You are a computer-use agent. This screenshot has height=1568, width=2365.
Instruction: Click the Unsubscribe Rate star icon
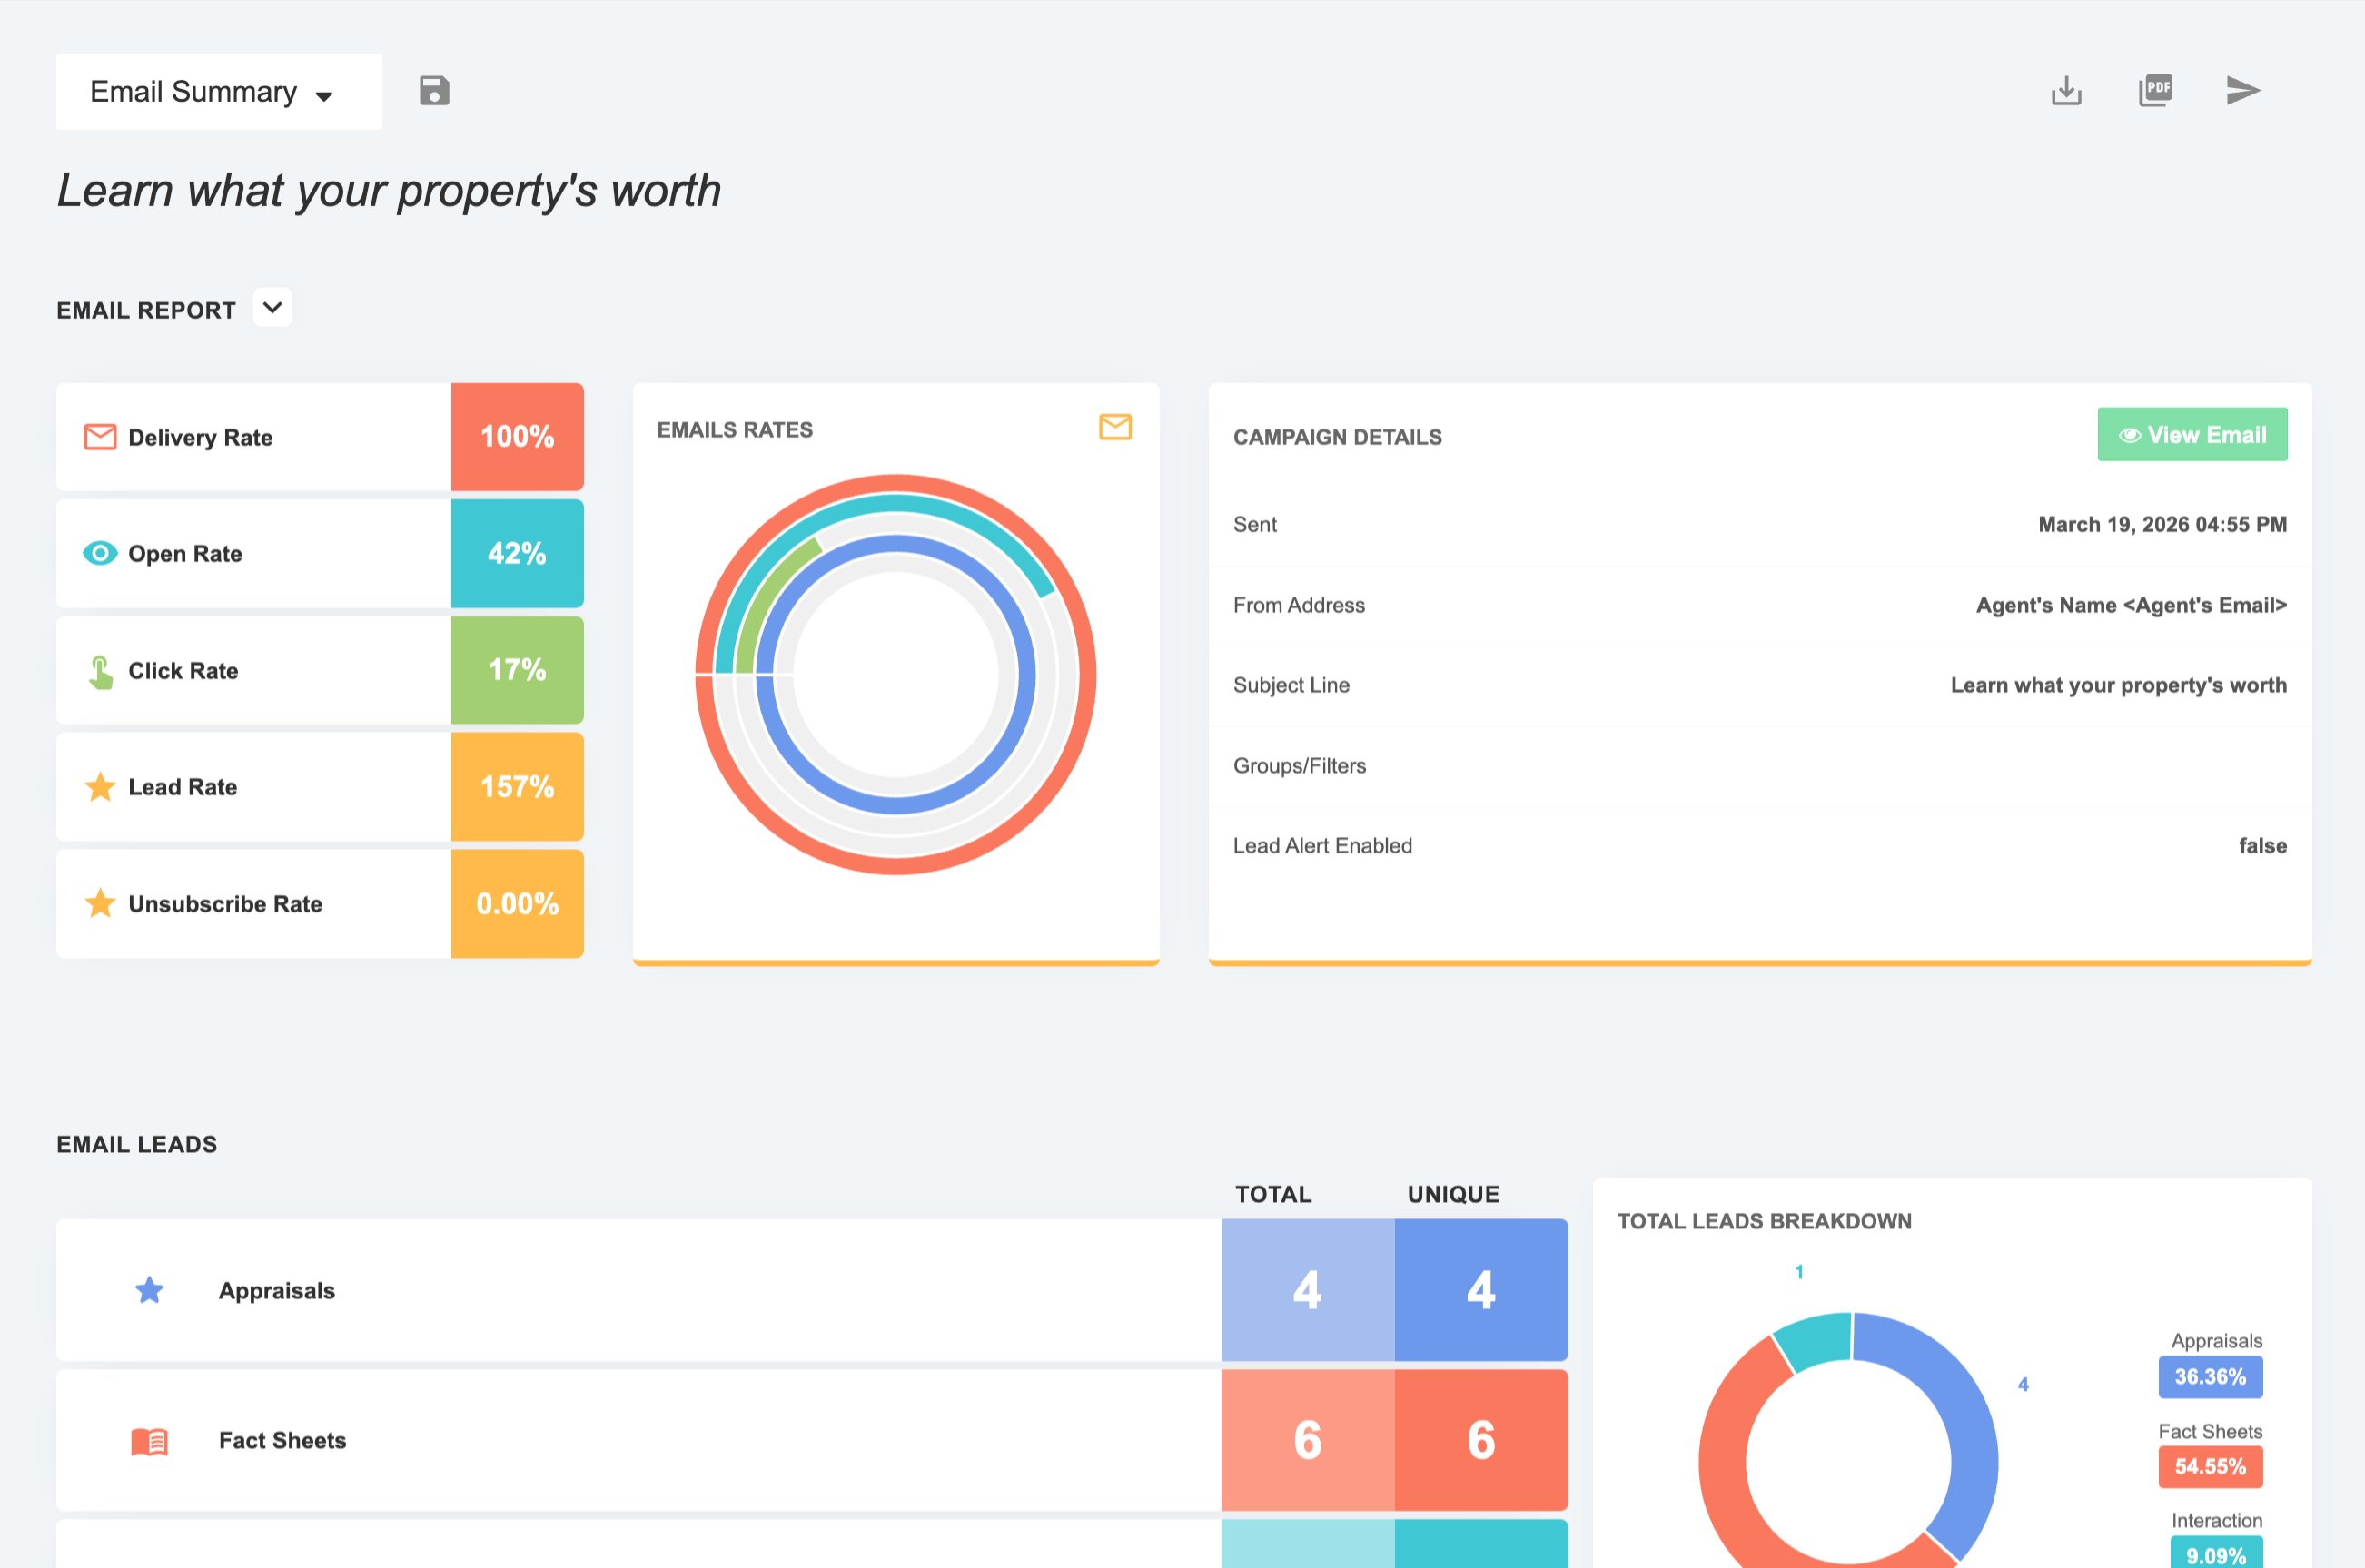pos(100,904)
